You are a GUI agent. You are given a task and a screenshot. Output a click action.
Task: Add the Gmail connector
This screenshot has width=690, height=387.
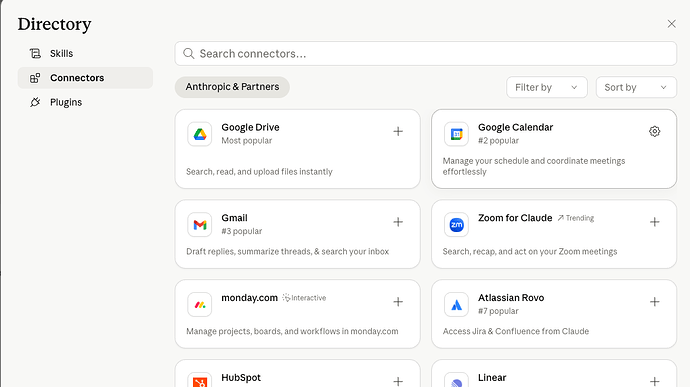coord(398,222)
